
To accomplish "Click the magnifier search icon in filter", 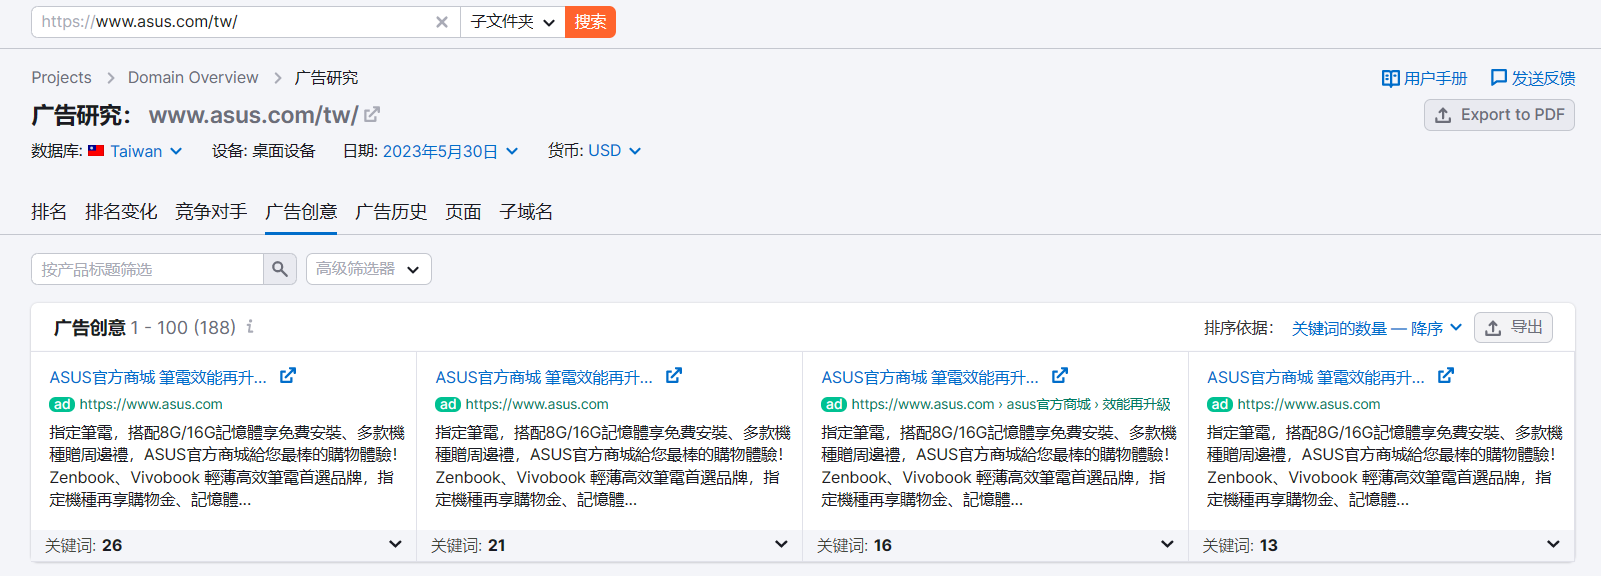I will pos(280,269).
